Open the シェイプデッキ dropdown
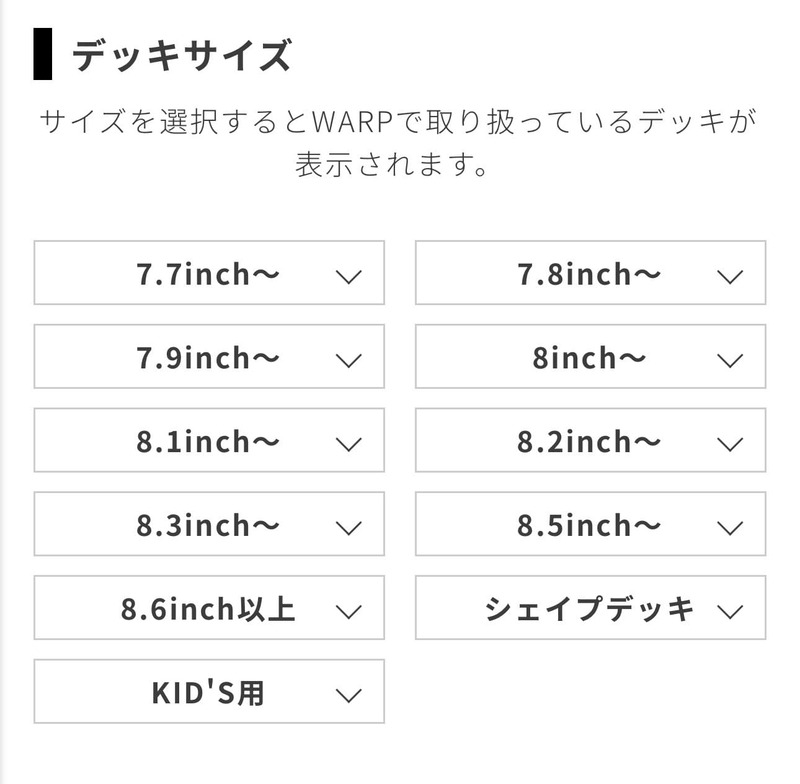The height and width of the screenshot is (784, 800). 590,608
